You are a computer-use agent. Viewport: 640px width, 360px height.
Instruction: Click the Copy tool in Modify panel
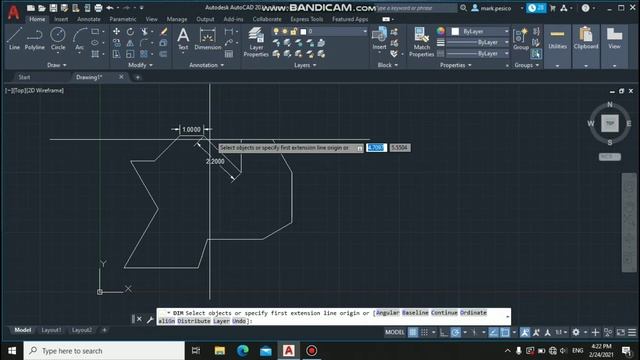pos(117,42)
